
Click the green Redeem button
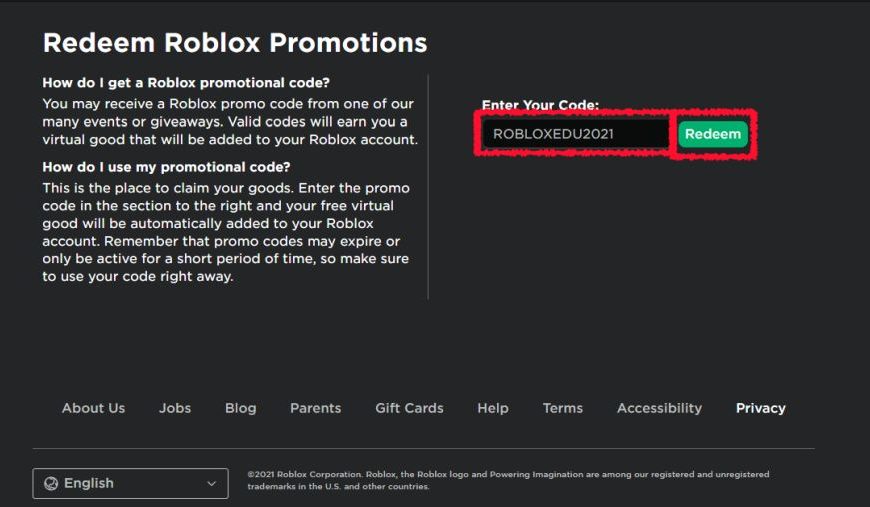coord(713,134)
